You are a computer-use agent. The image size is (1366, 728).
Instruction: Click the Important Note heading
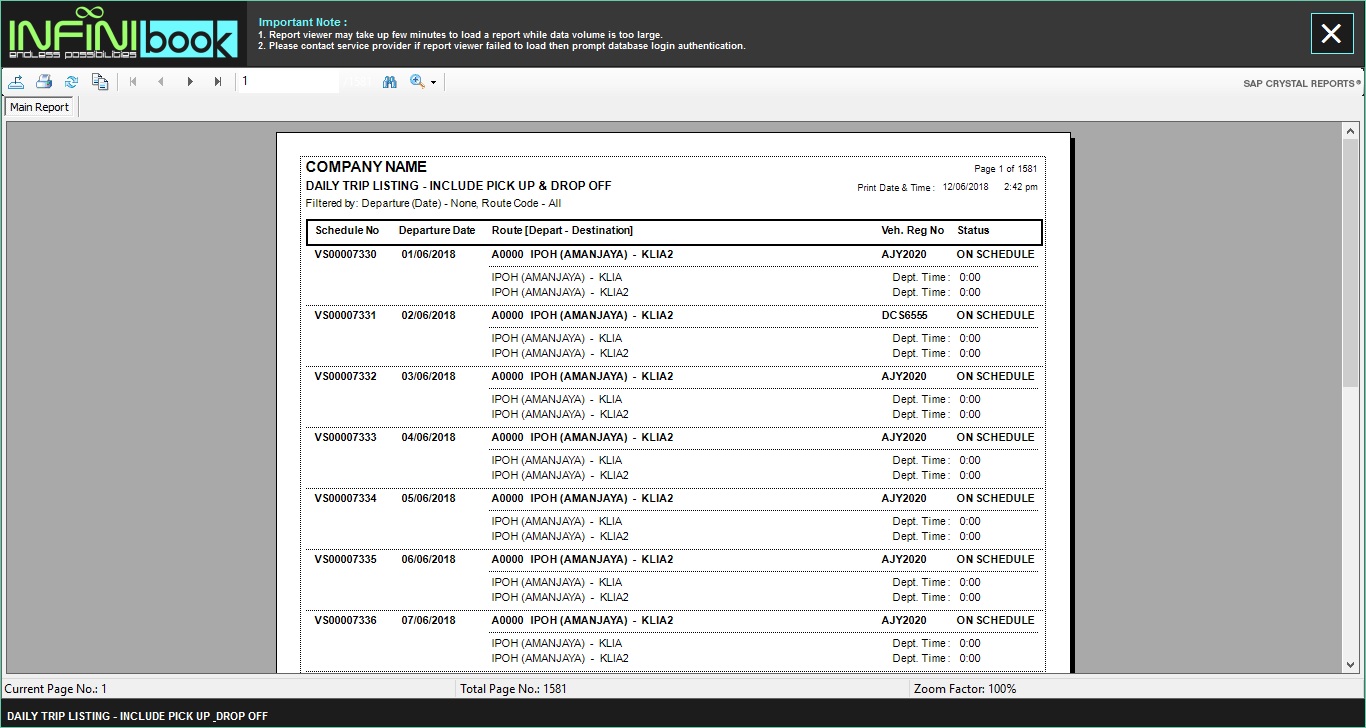[302, 22]
